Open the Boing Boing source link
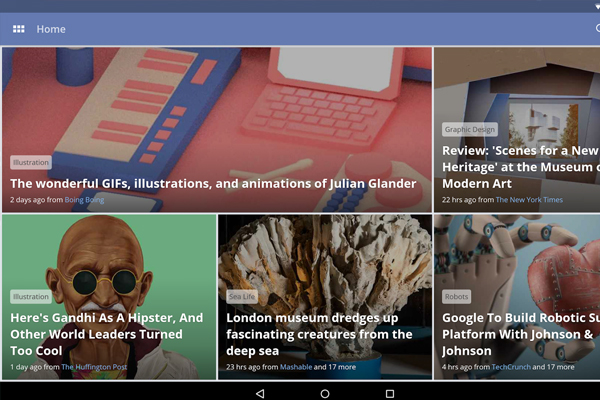This screenshot has width=600, height=400. pos(84,199)
